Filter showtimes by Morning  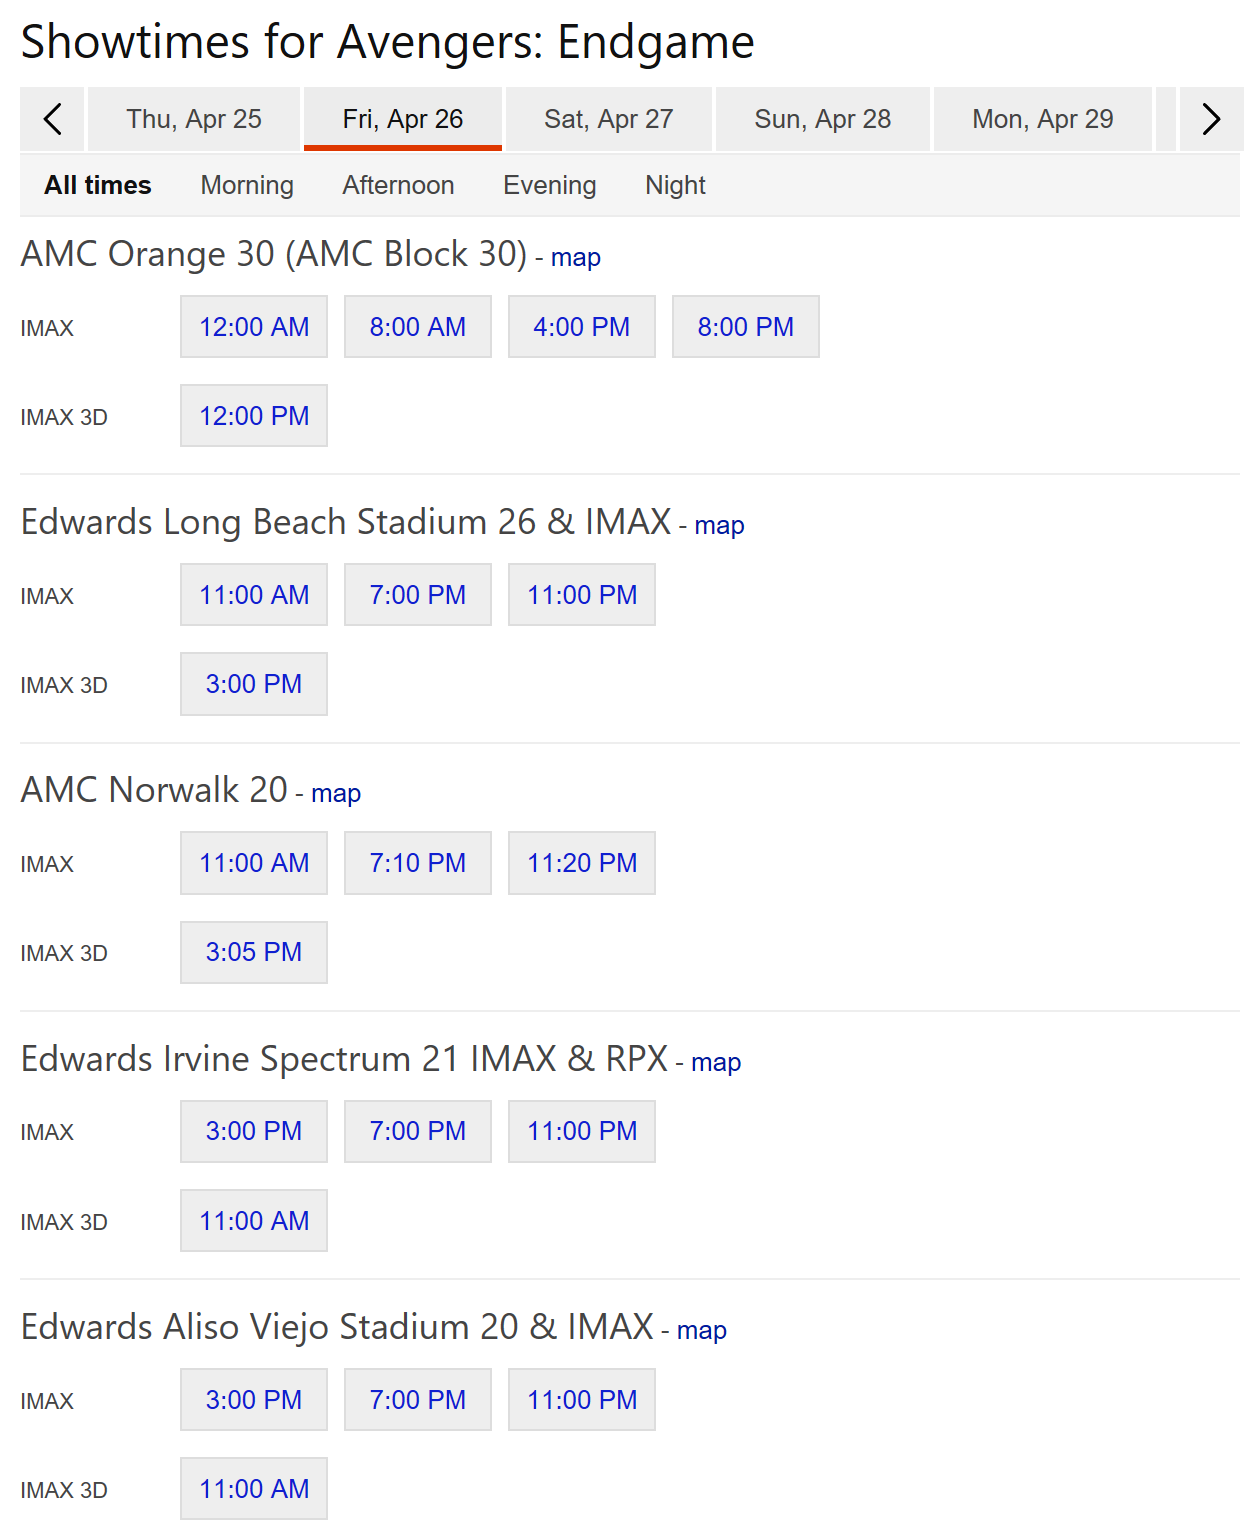pyautogui.click(x=247, y=185)
